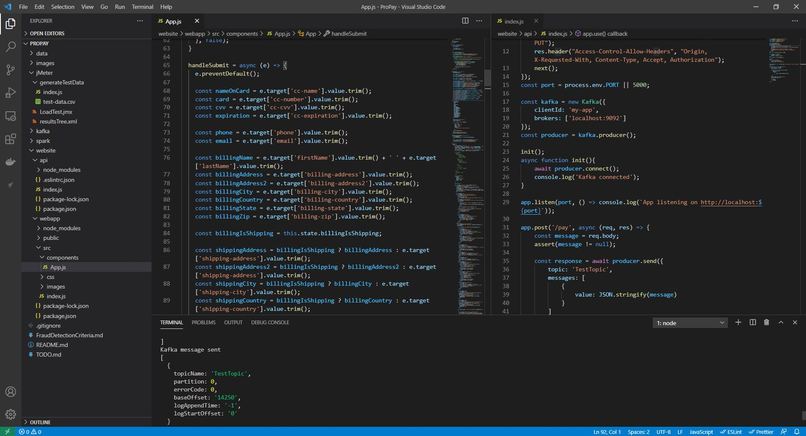The width and height of the screenshot is (806, 436).
Task: Open the File menu
Action: [23, 7]
